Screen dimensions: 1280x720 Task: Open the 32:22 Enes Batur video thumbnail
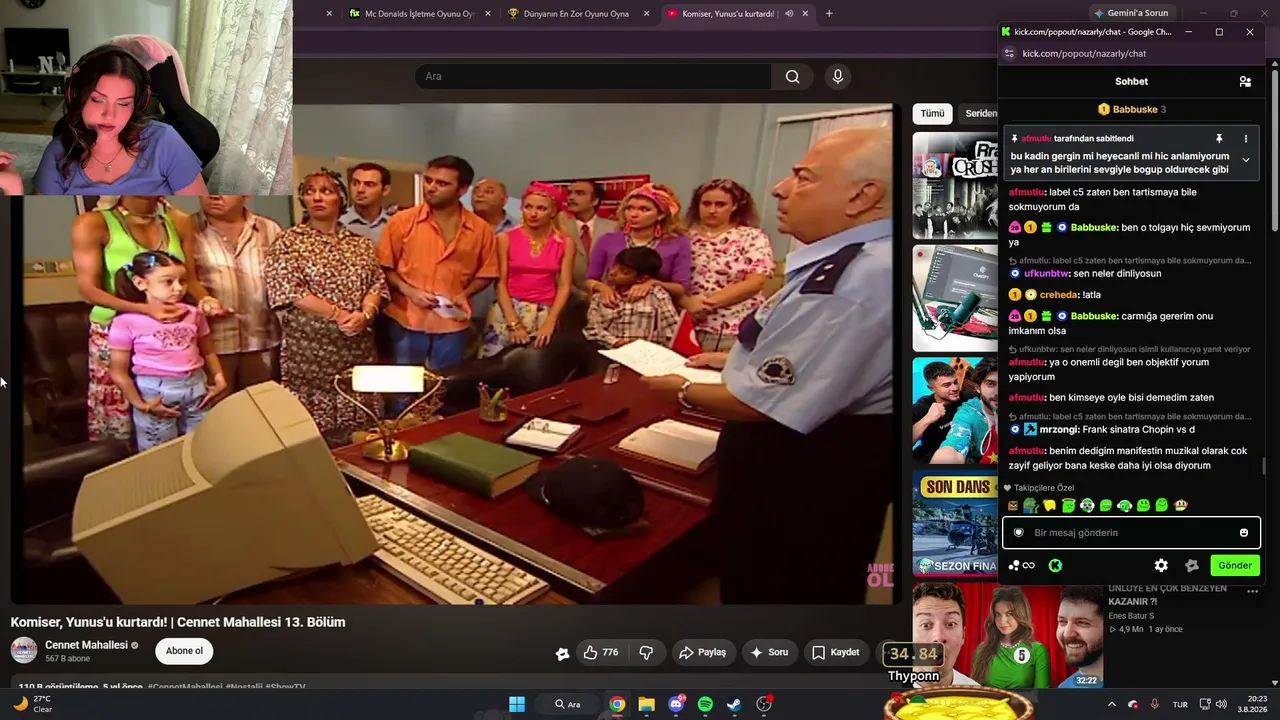(x=1007, y=636)
